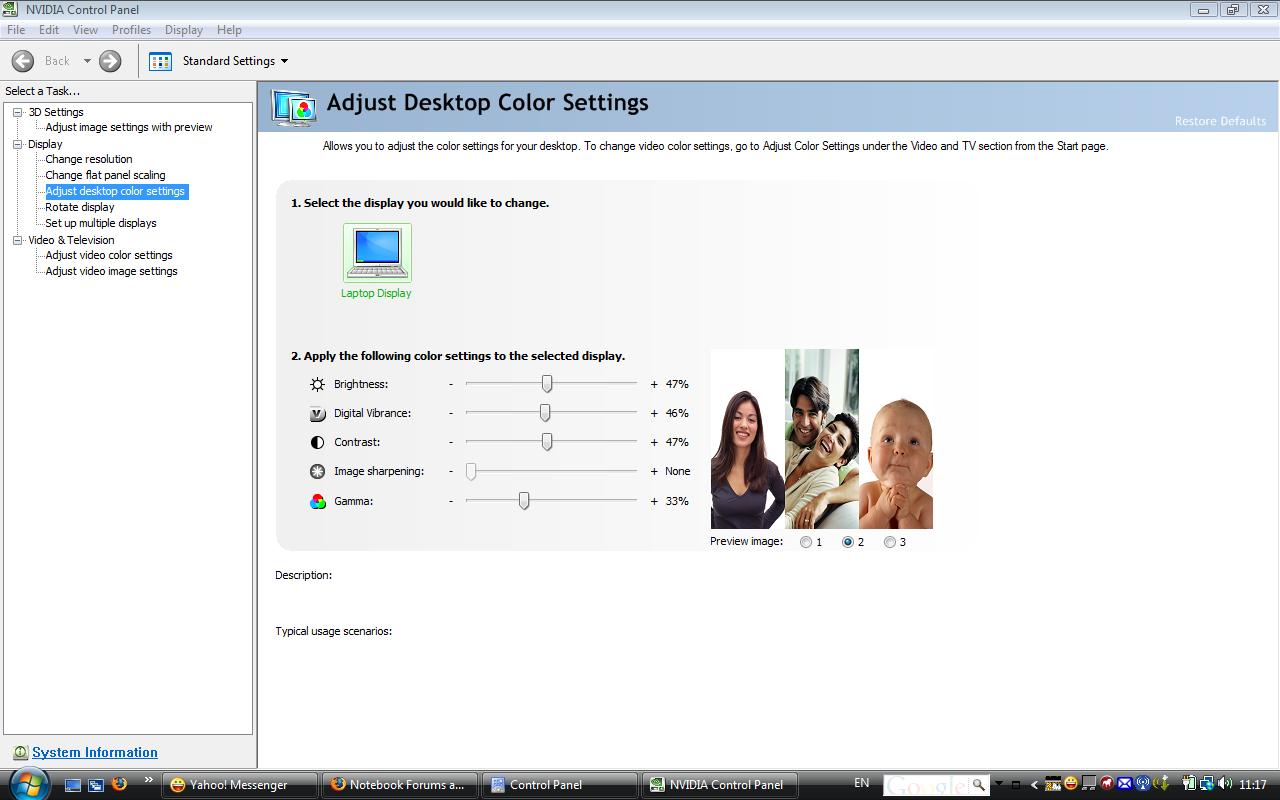The height and width of the screenshot is (800, 1280).
Task: Click the wireless antenna tray icon
Action: tap(1143, 784)
